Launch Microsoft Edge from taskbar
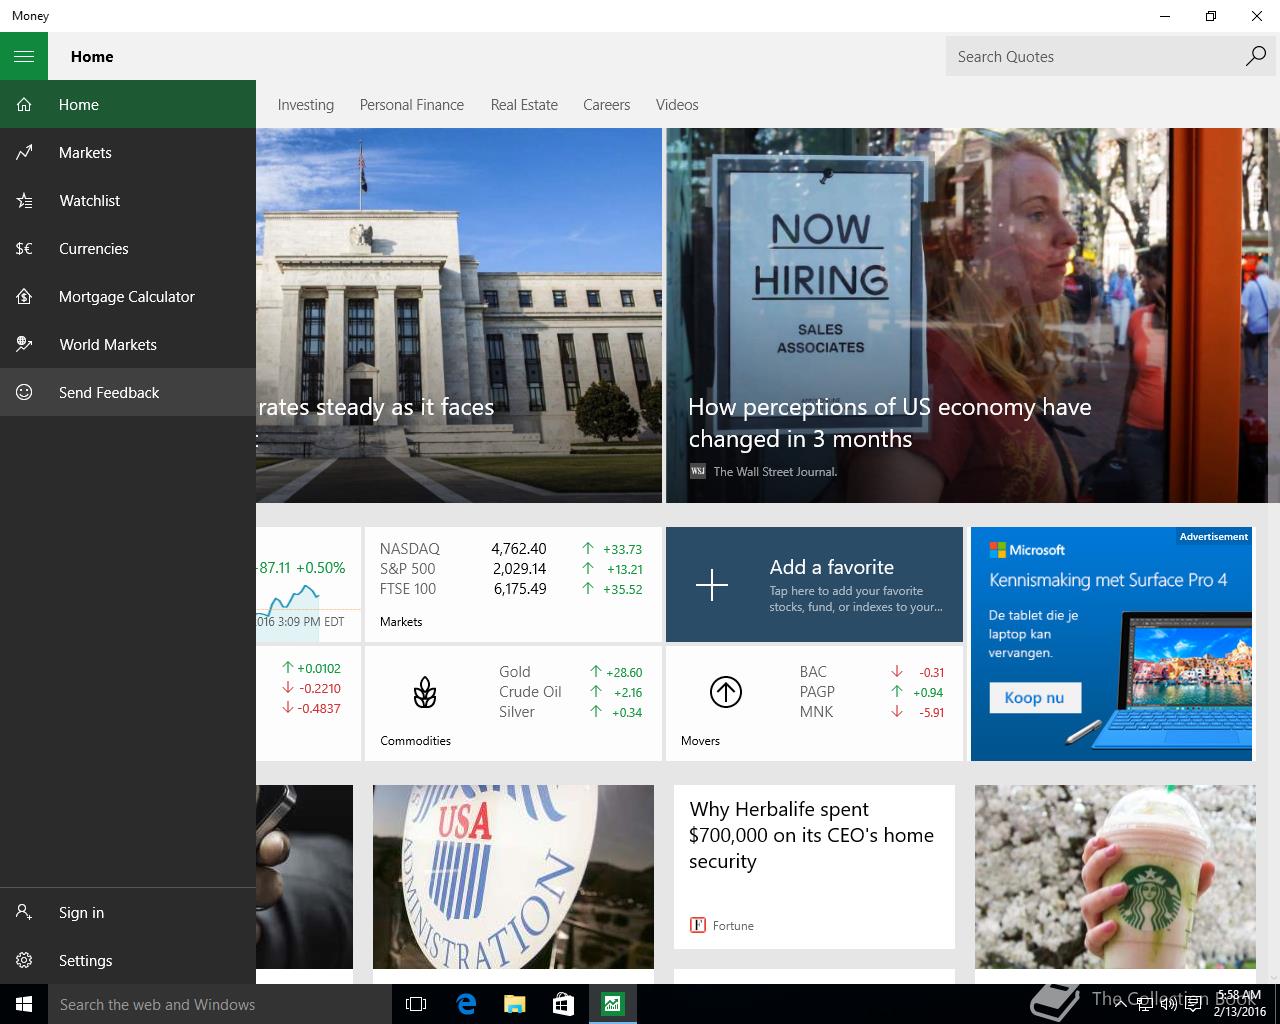The height and width of the screenshot is (1024, 1280). 466,1004
